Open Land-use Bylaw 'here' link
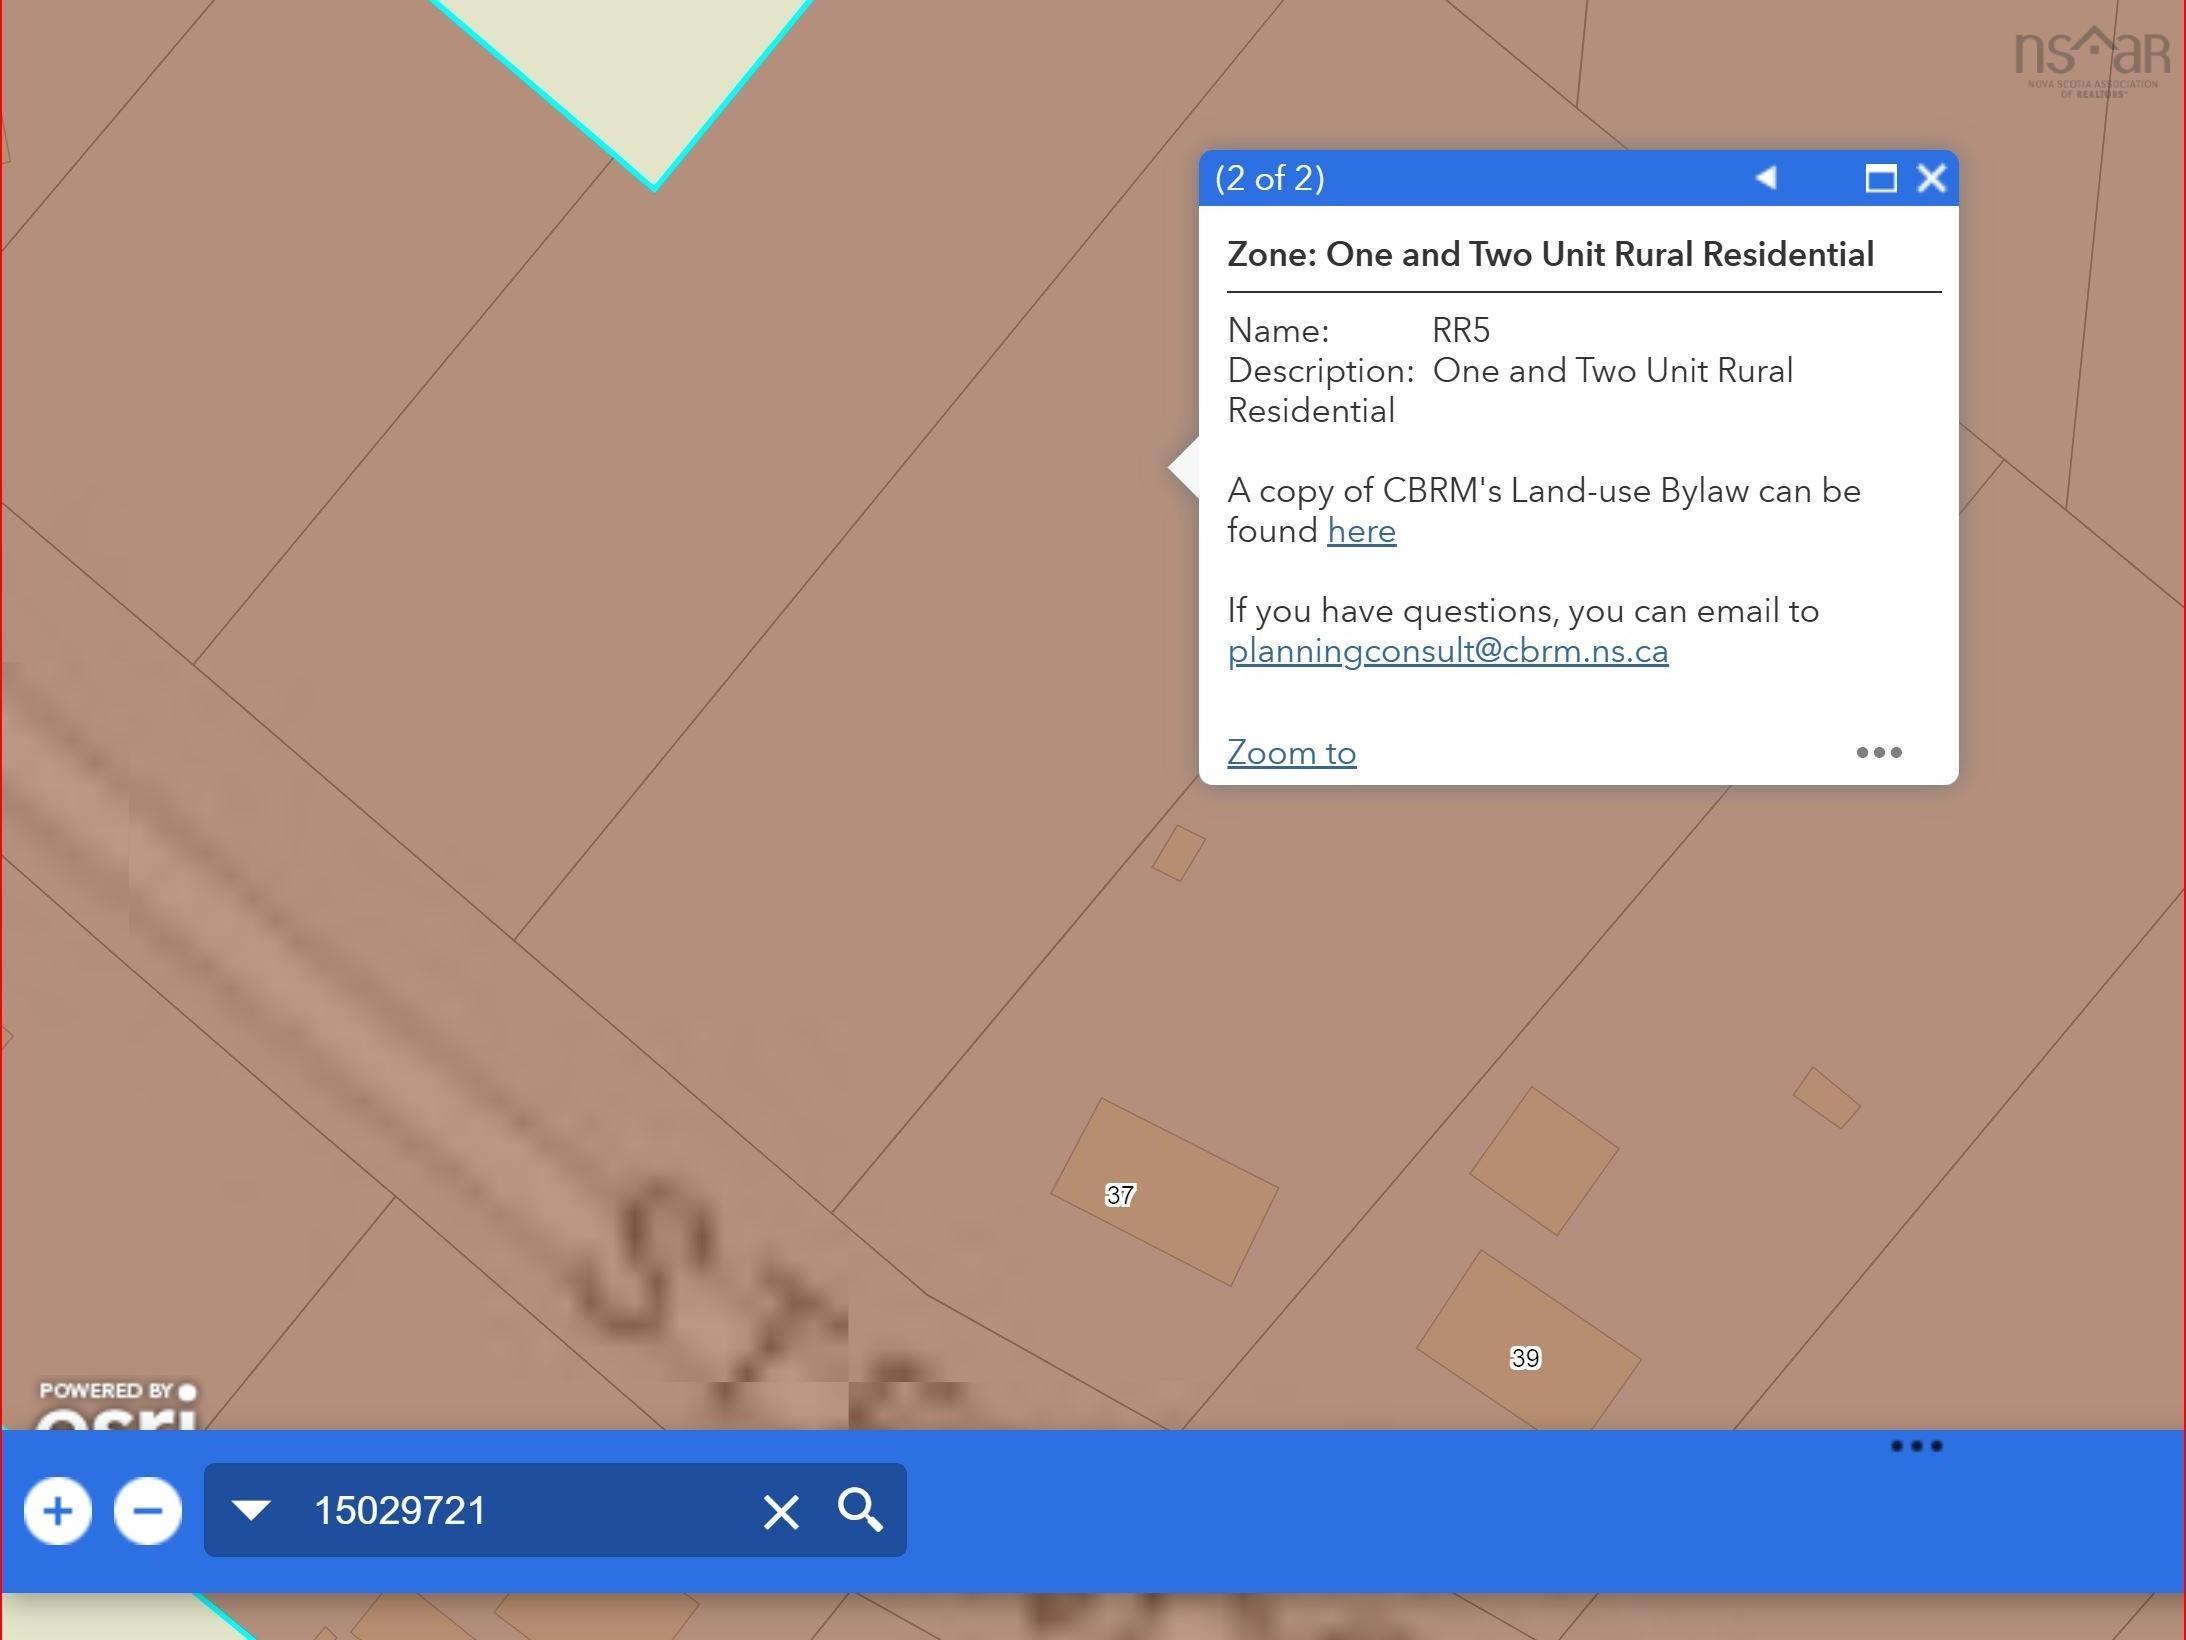The image size is (2186, 1640). tap(1361, 531)
